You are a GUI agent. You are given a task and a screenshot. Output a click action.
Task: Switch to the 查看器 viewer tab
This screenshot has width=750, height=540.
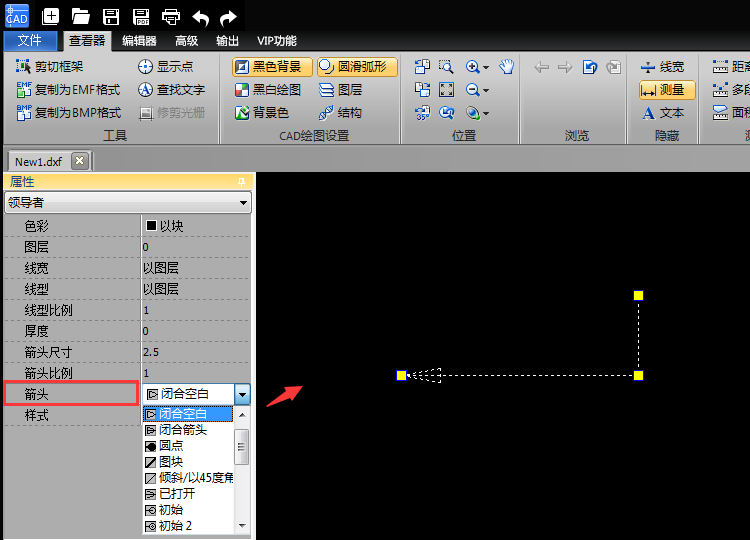[x=87, y=41]
